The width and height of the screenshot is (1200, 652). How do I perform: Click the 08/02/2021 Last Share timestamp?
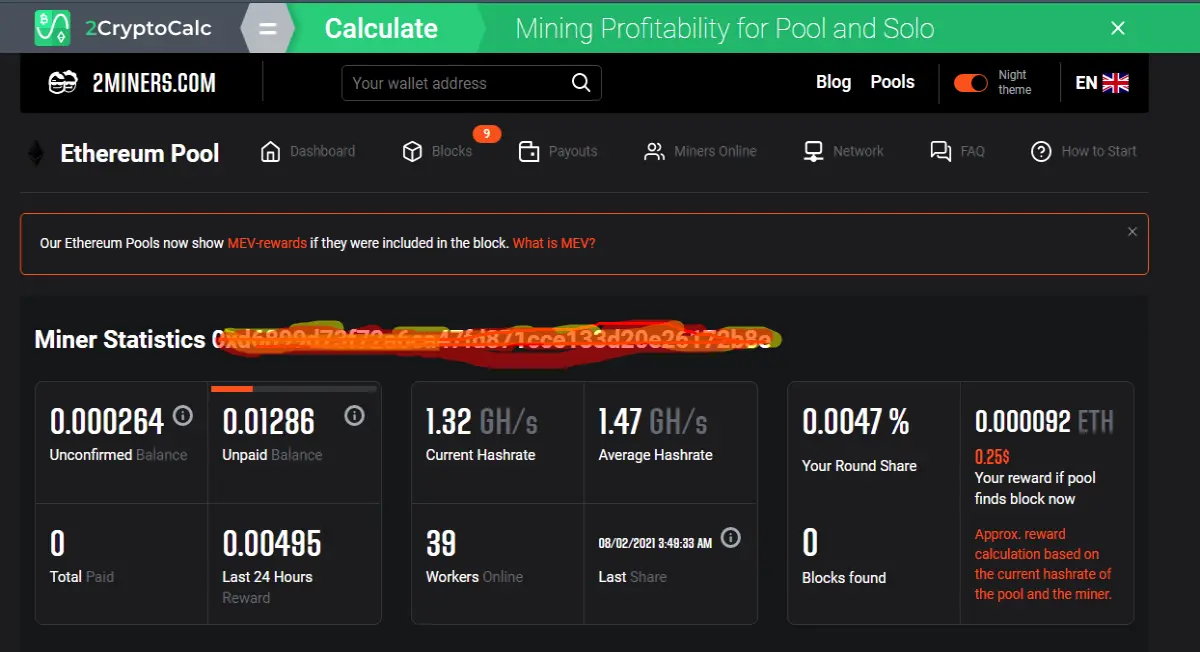655,543
